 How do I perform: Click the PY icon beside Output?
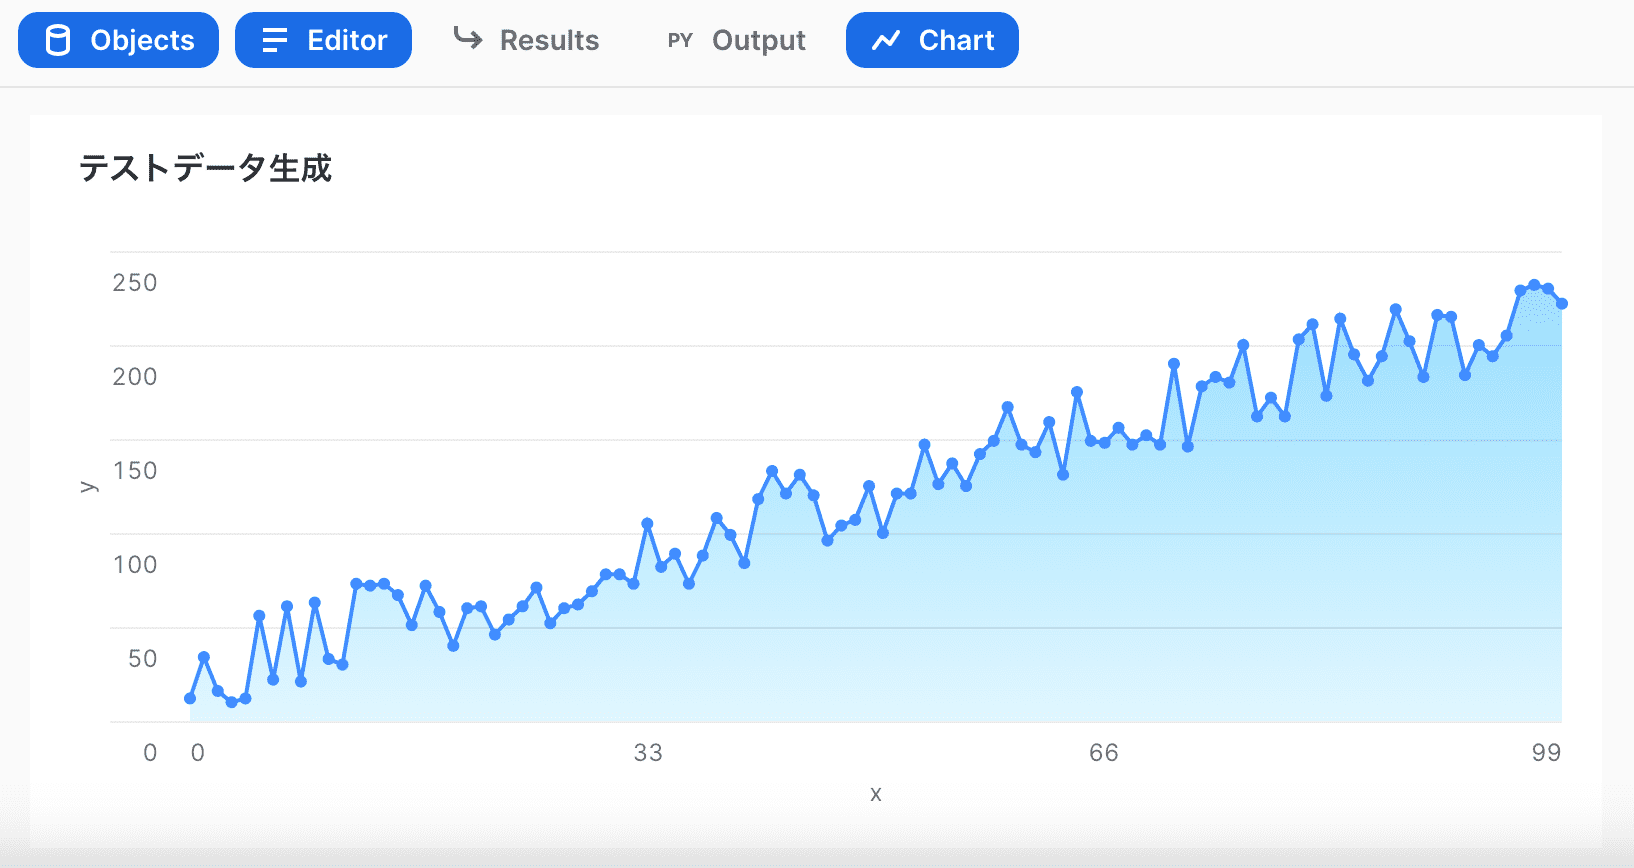coord(680,41)
